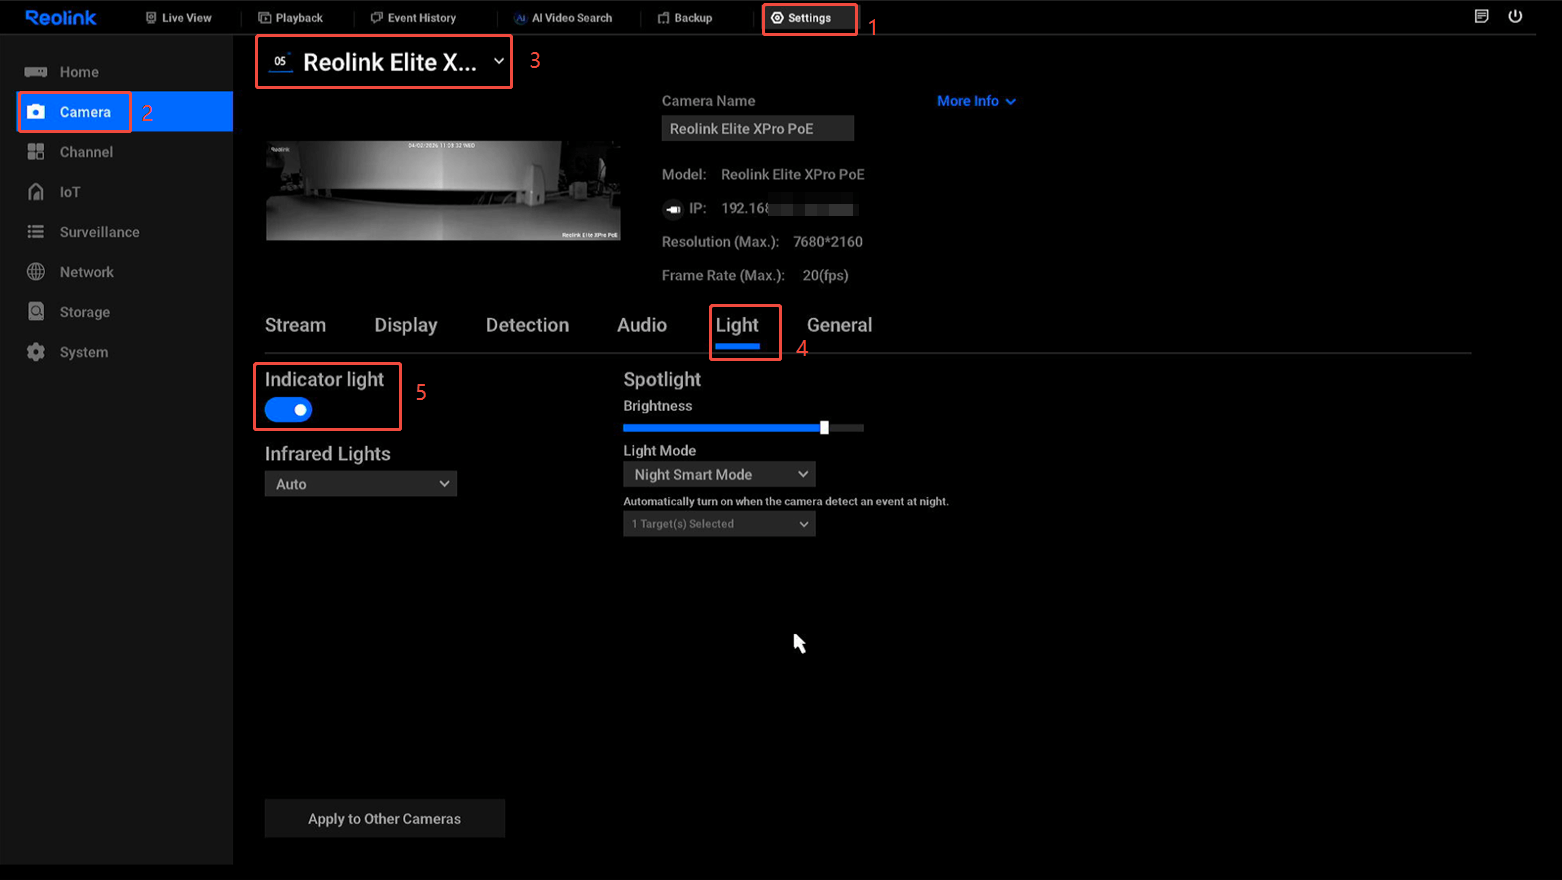Select the IoT home icon in sidebar
The image size is (1562, 880).
36,192
